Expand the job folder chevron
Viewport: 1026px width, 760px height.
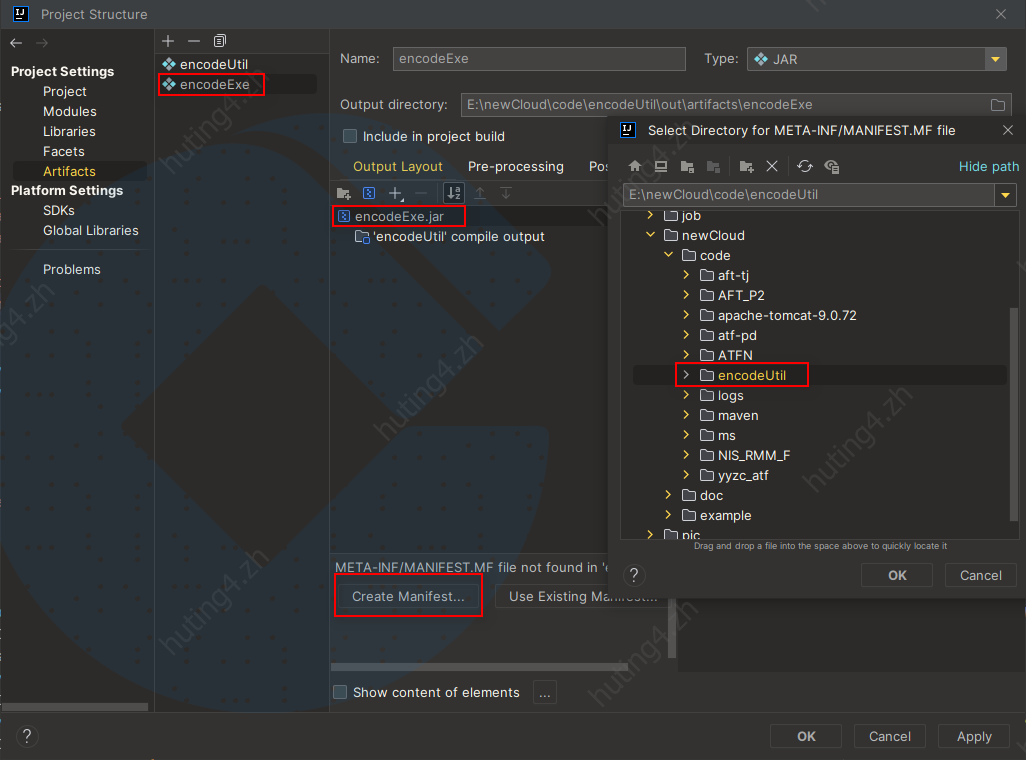(x=650, y=215)
